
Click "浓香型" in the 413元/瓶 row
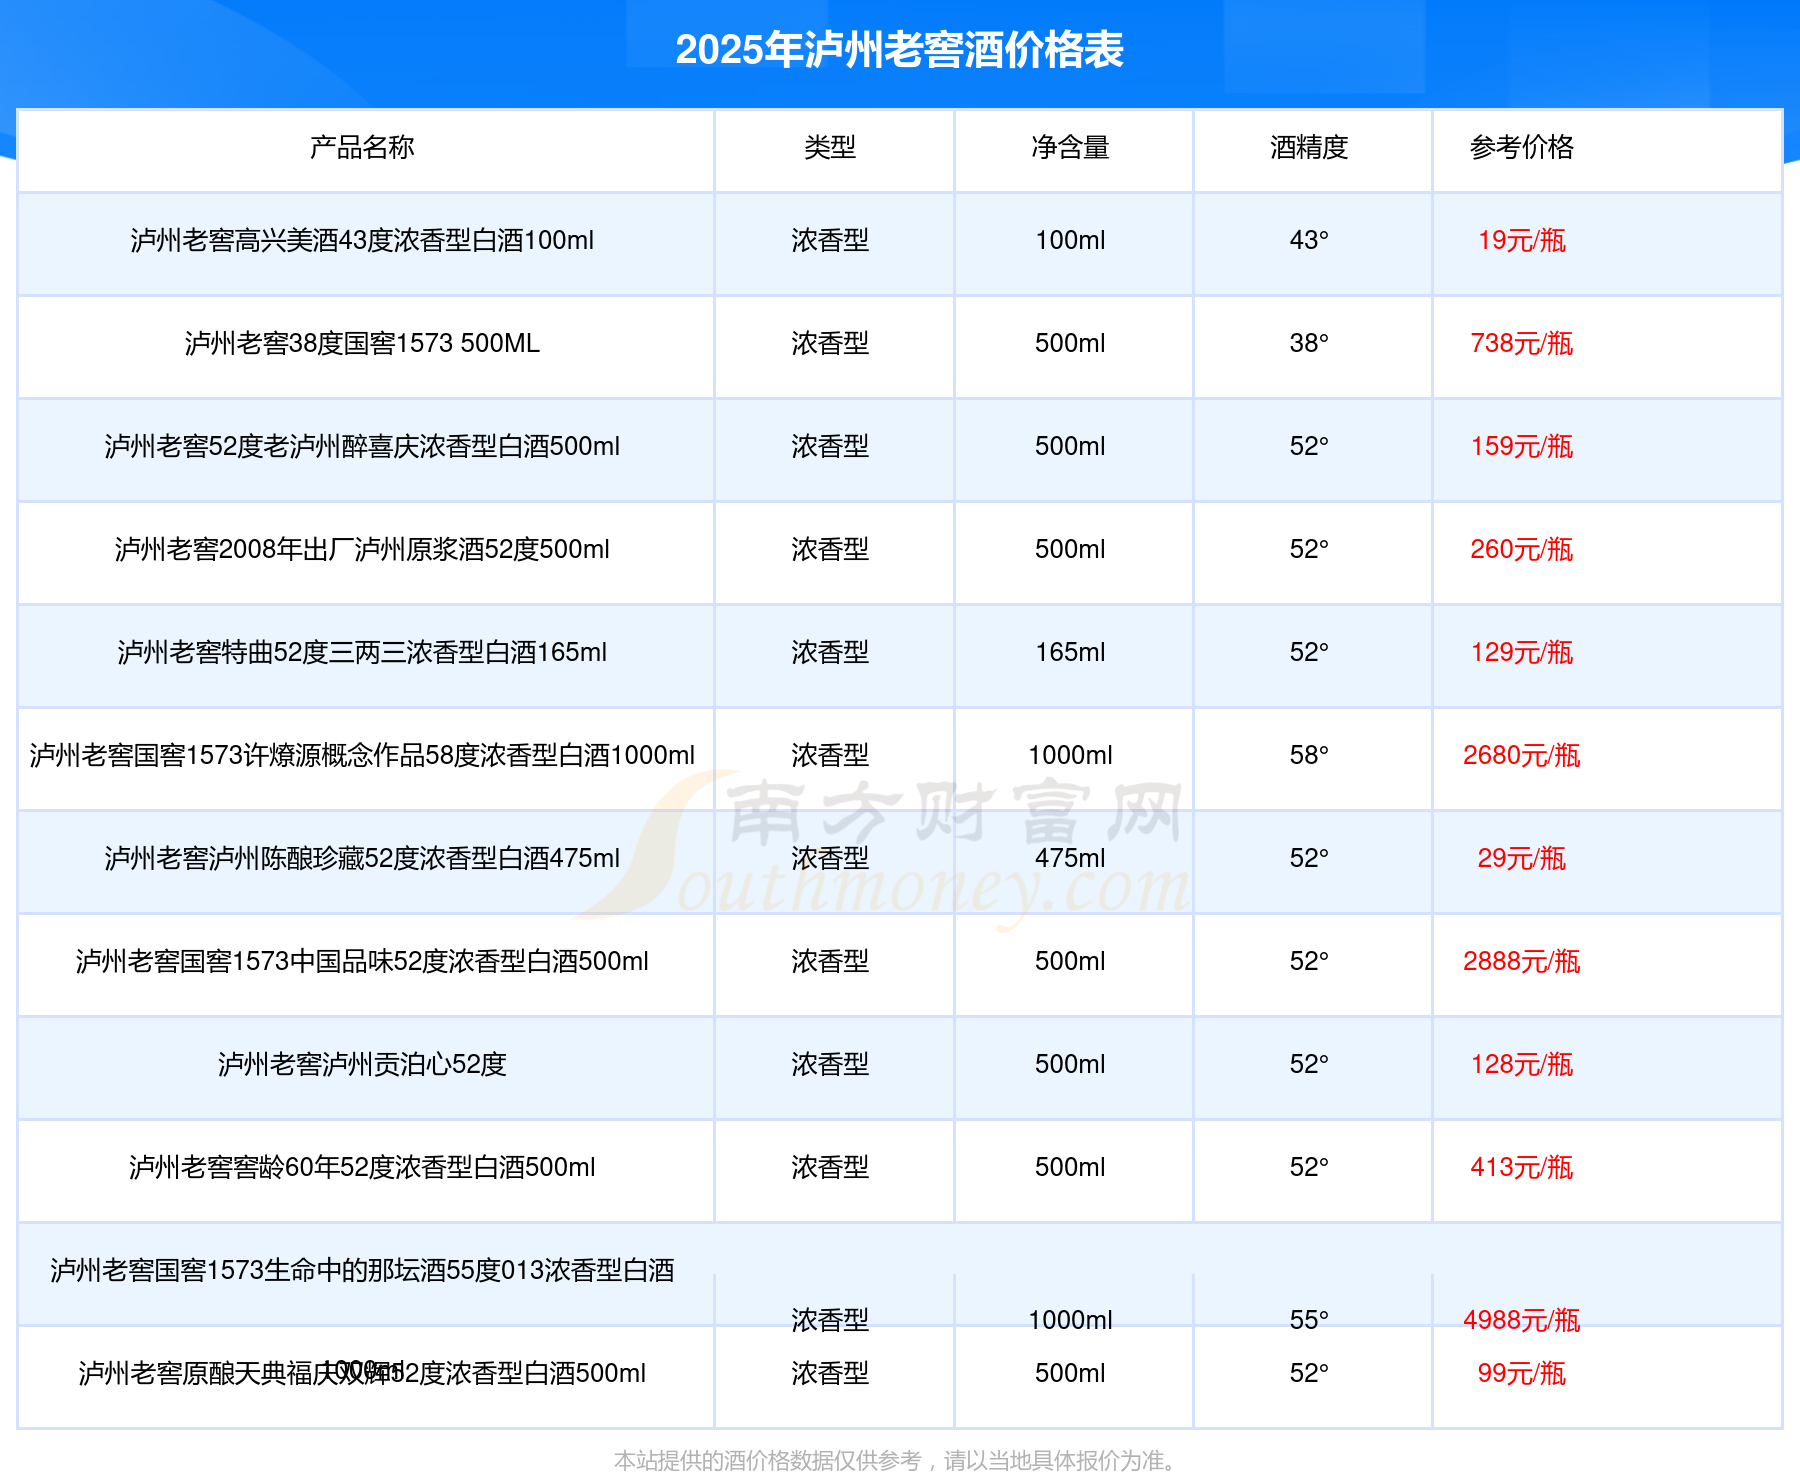coord(830,1167)
